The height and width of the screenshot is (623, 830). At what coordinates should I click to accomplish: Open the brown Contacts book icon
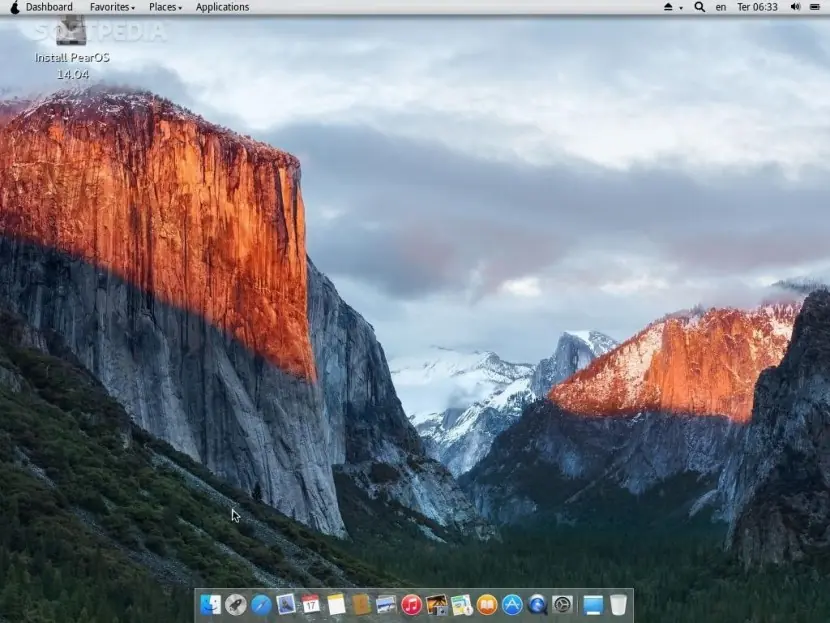[x=361, y=604]
